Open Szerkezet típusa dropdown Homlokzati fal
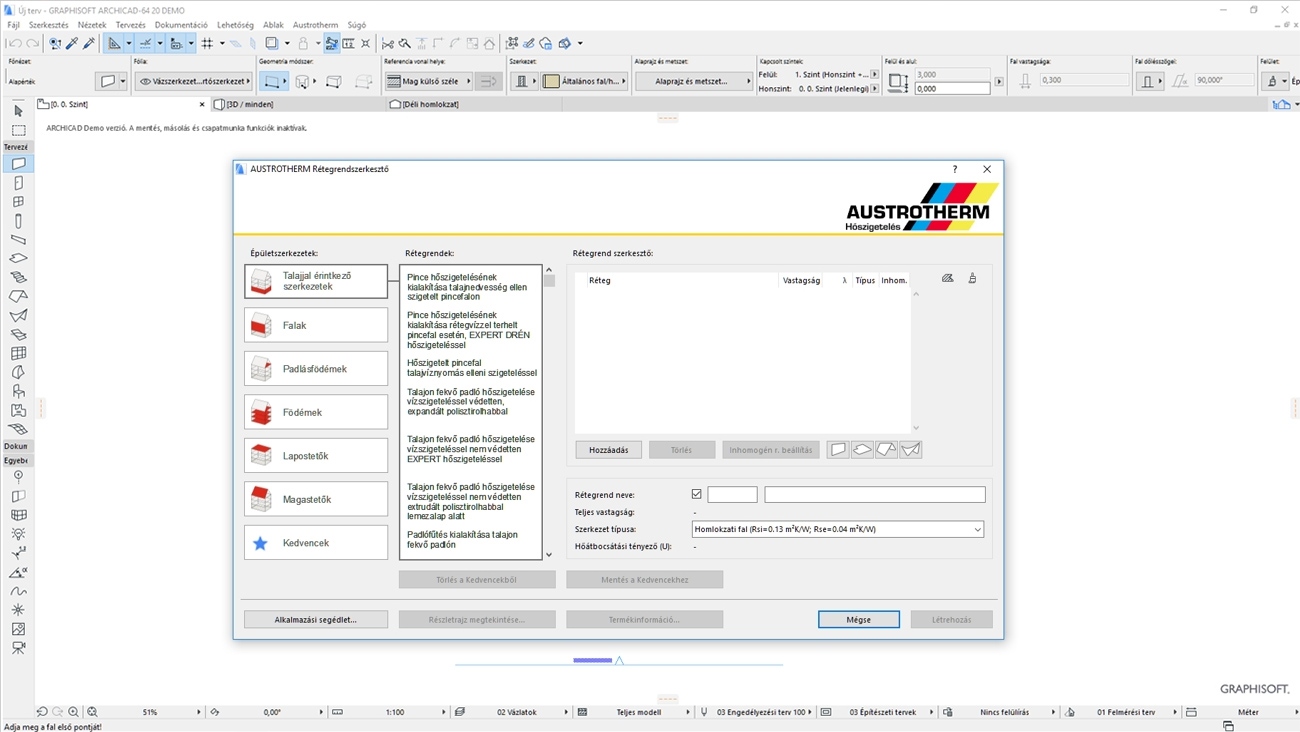The width and height of the screenshot is (1300, 732). 838,530
